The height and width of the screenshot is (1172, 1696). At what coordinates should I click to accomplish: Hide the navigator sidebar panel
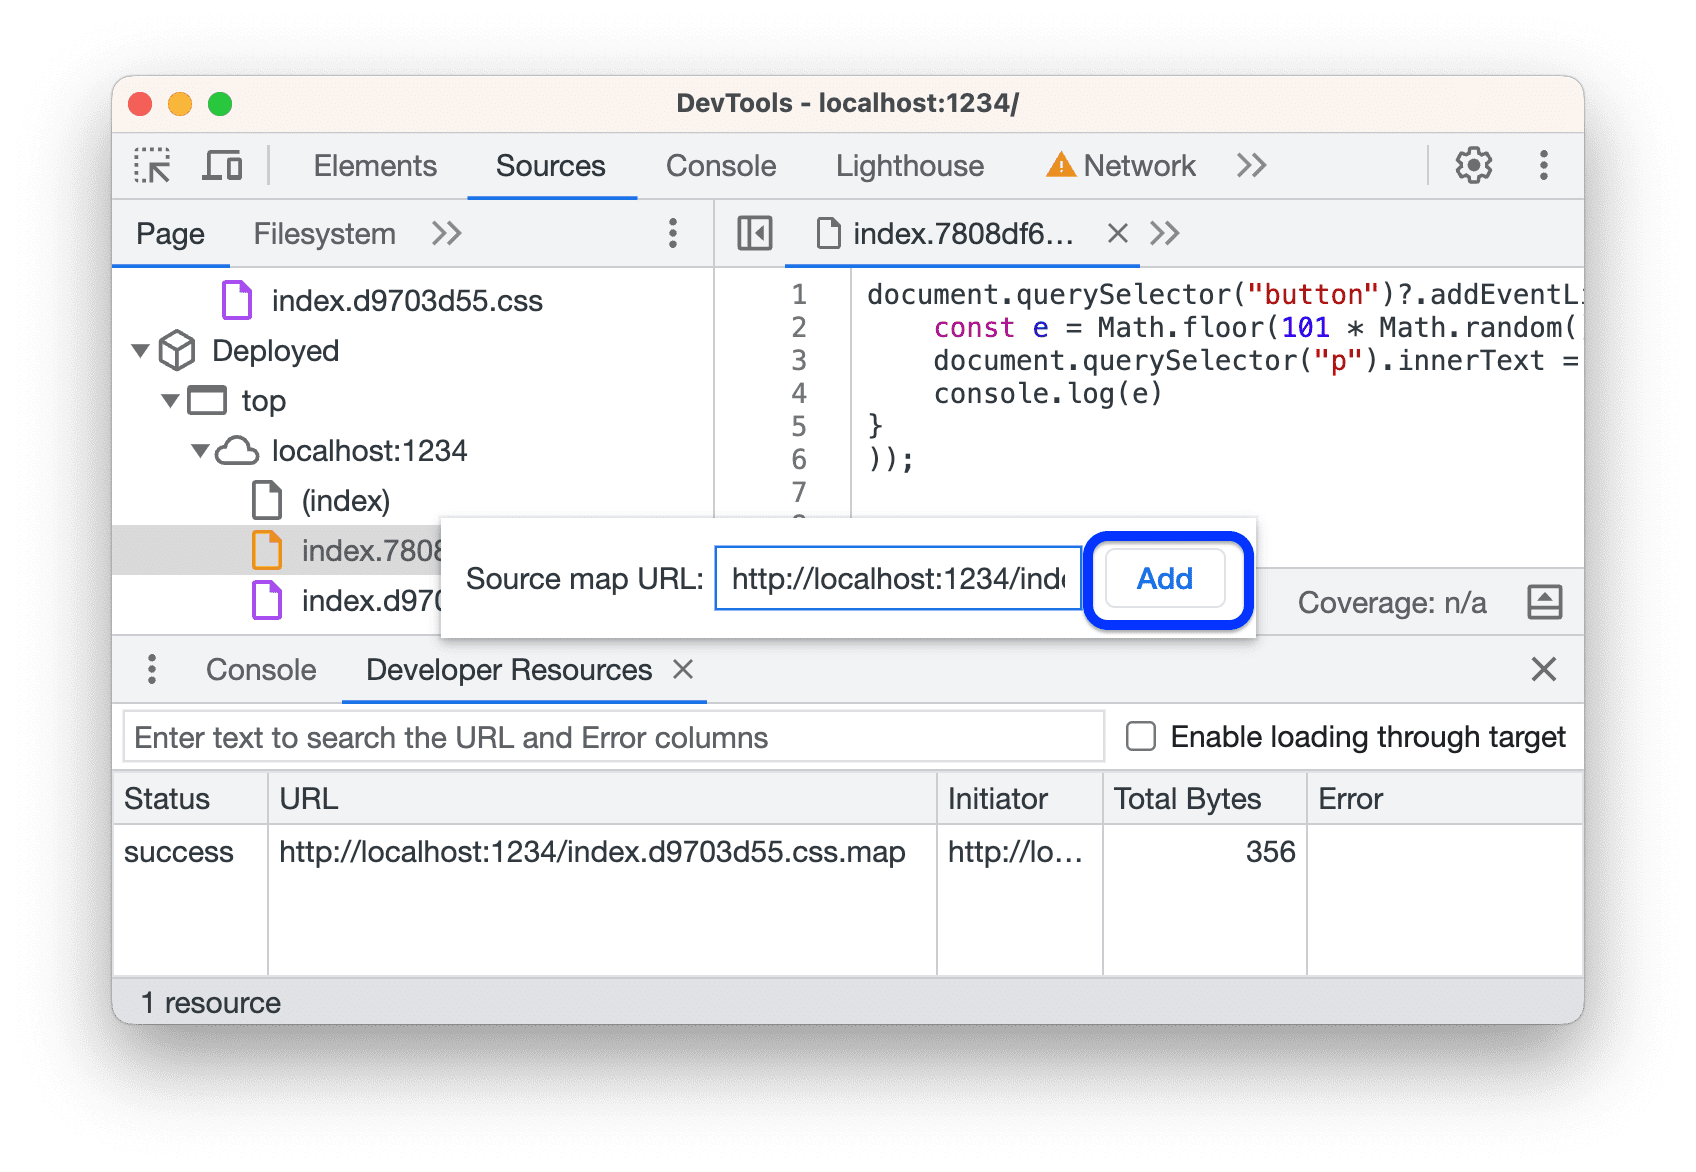click(x=755, y=233)
